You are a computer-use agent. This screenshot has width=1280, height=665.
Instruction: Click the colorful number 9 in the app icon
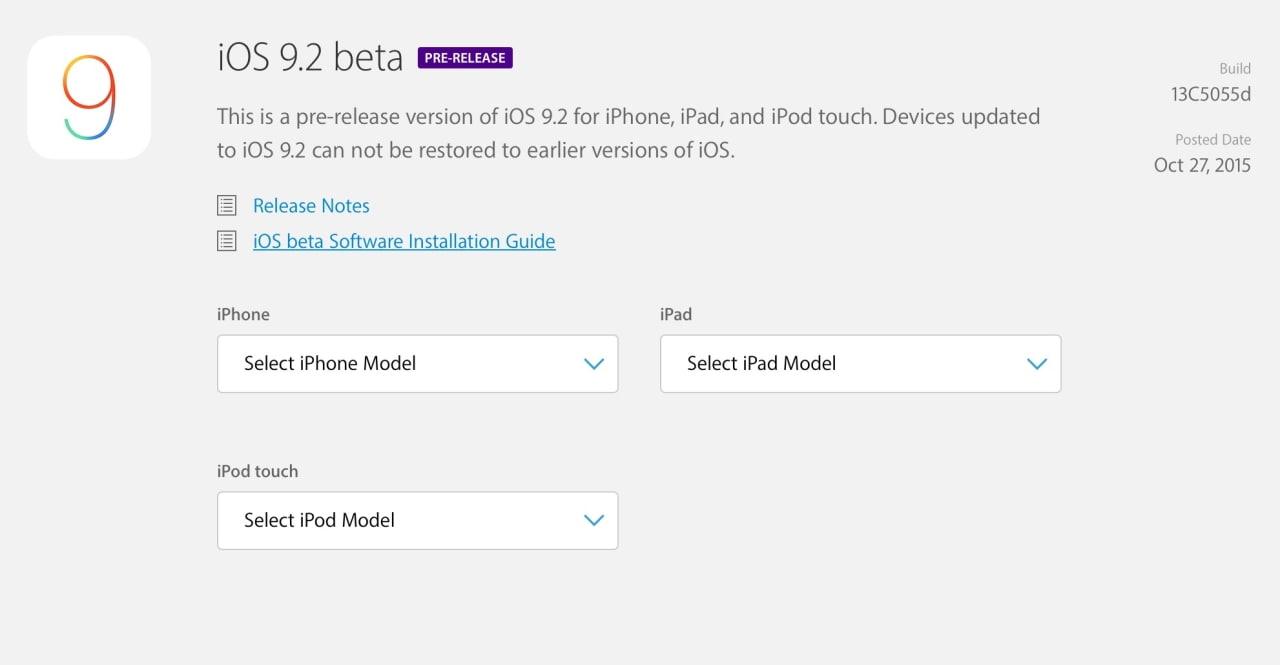pyautogui.click(x=88, y=96)
